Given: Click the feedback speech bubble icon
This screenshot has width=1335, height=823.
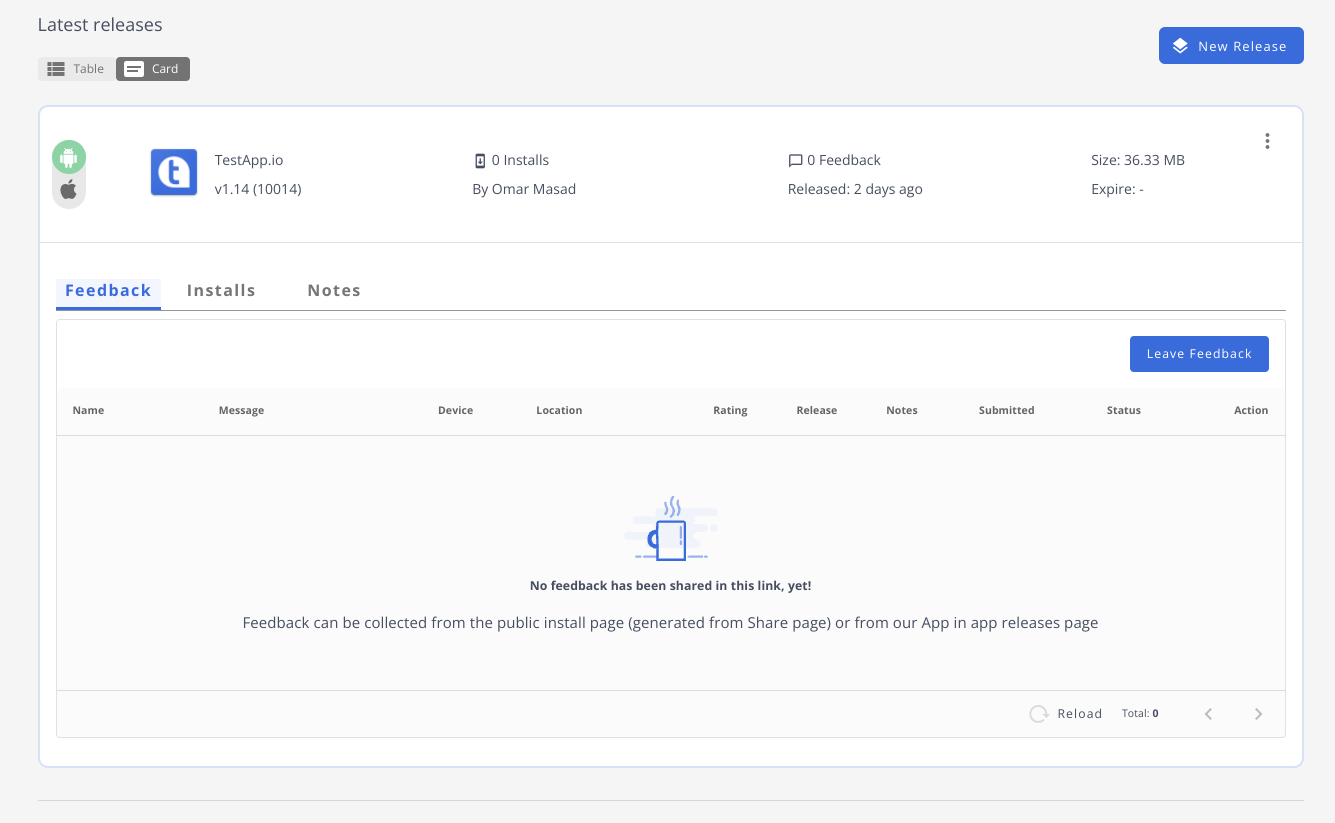Looking at the screenshot, I should point(795,160).
